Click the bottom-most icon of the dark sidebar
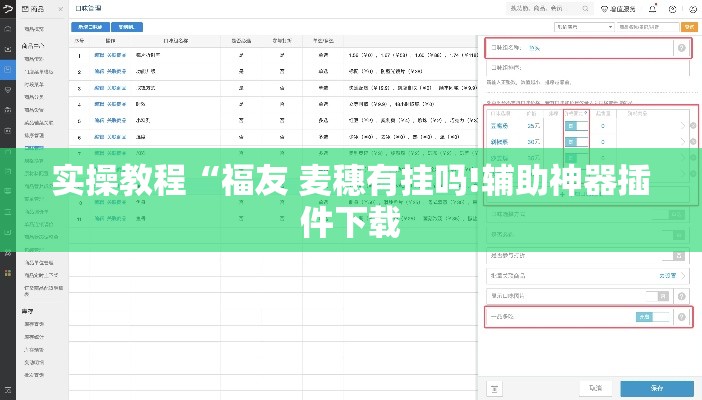Screen dimensions: 702x400 pos(8,390)
